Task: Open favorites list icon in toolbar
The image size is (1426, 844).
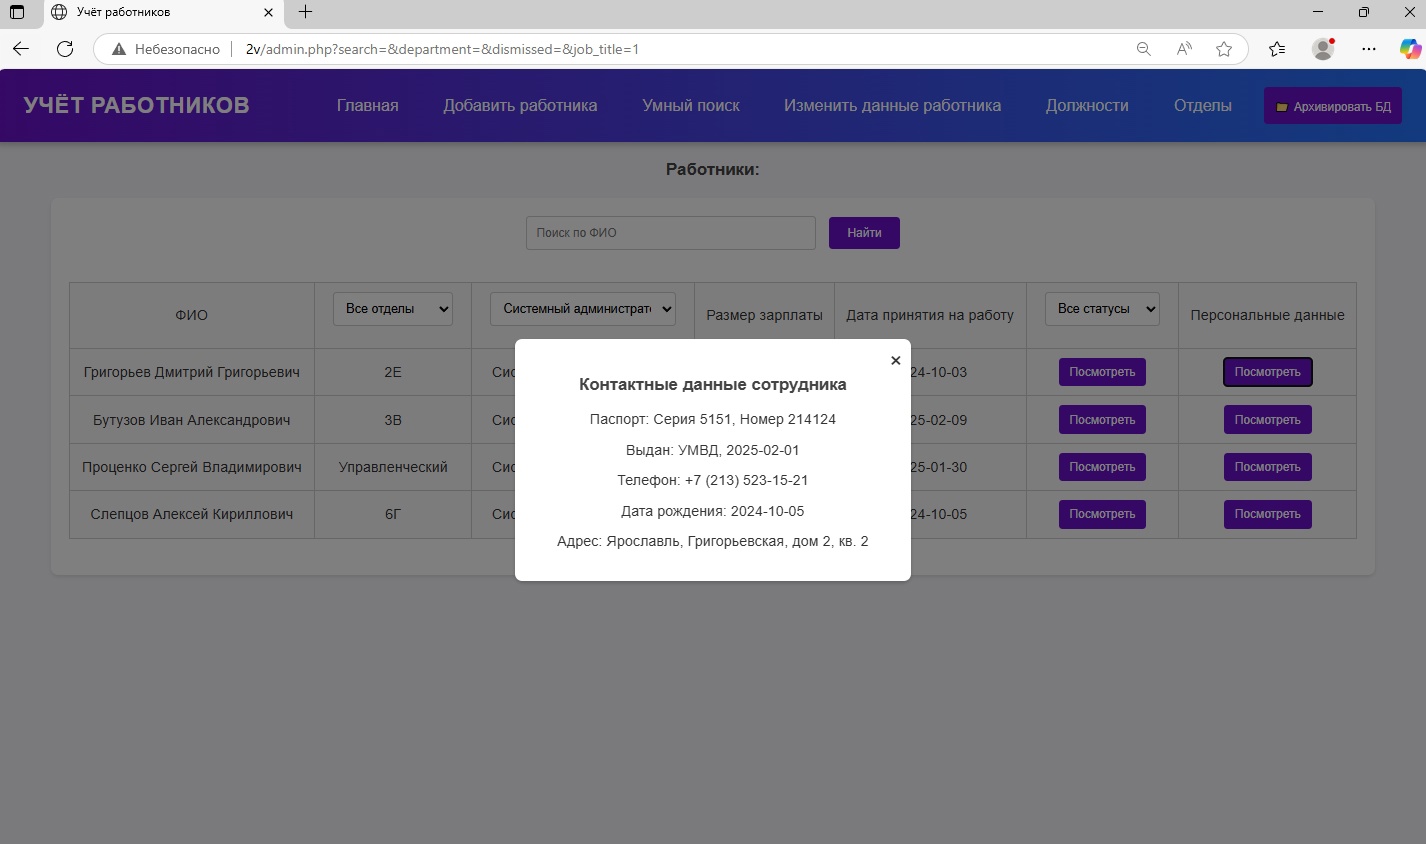Action: [x=1277, y=49]
